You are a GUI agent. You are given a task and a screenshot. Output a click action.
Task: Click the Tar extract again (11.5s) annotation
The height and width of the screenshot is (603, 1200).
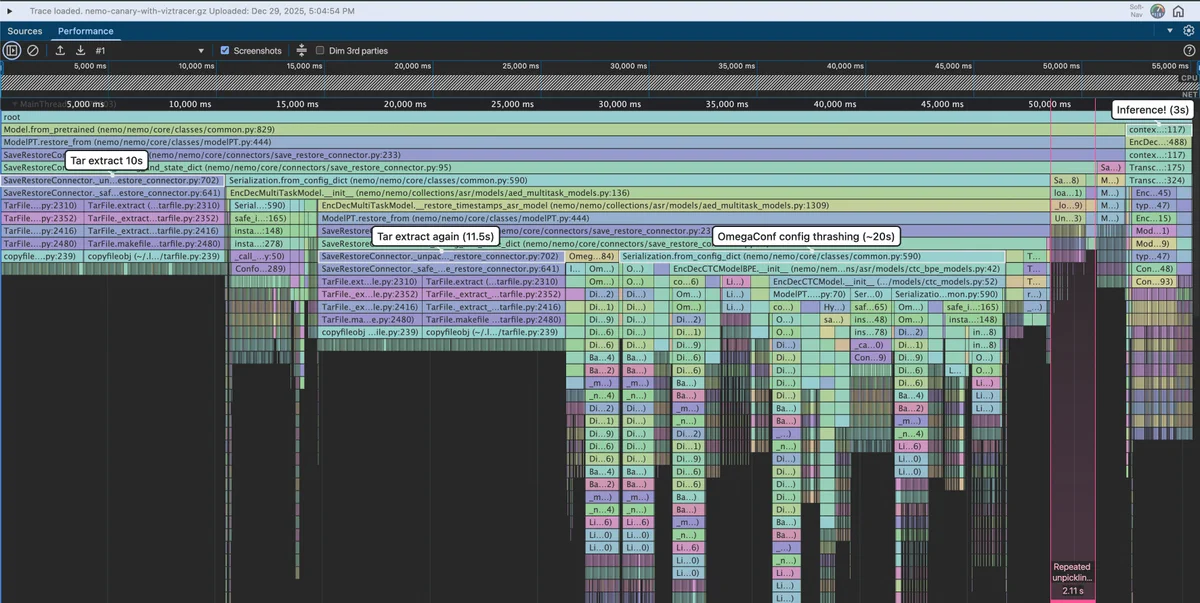[435, 236]
